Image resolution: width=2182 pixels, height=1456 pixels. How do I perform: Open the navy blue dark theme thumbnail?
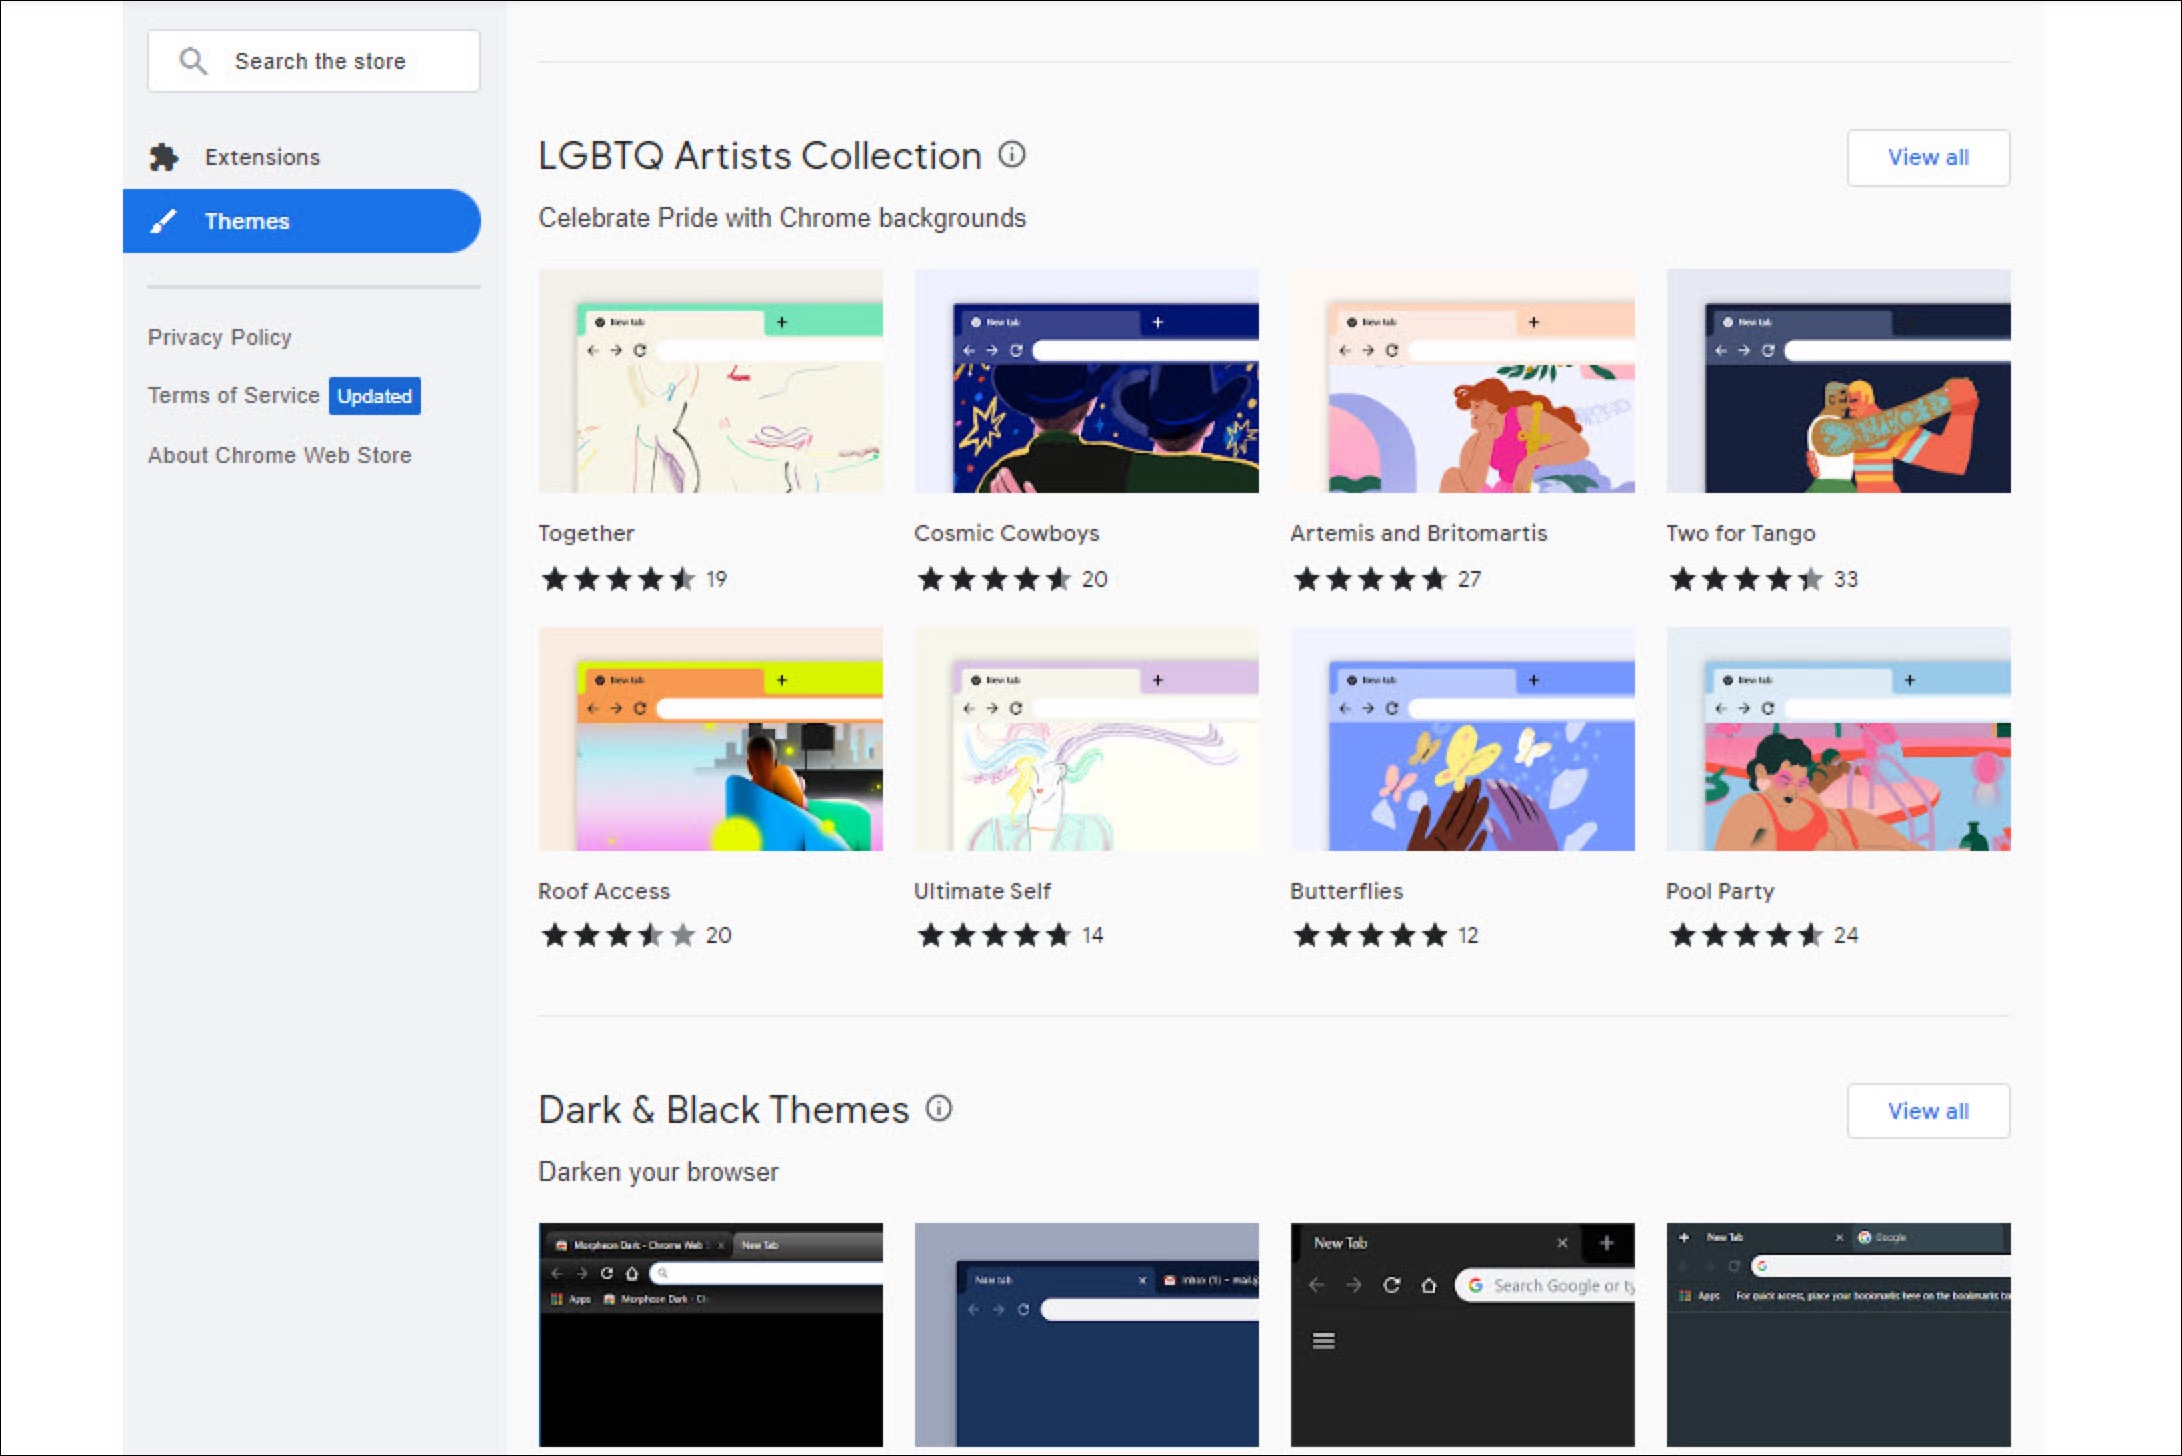[1087, 1335]
